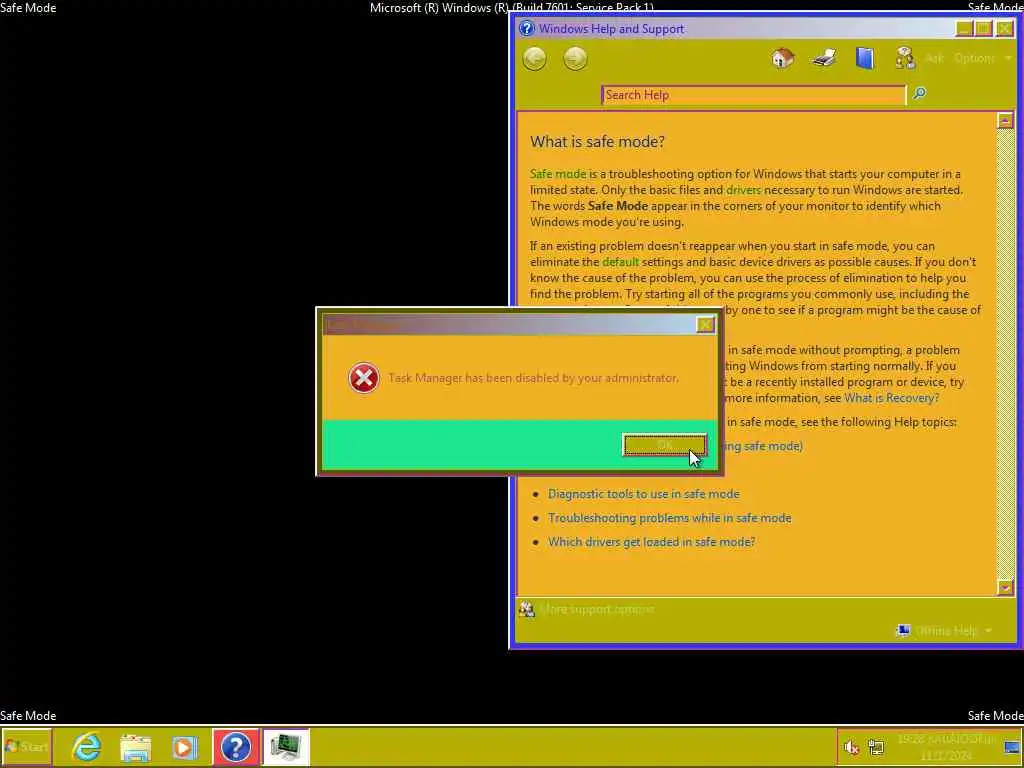
Task: Click the Task Manager taskbar button
Action: coord(286,746)
